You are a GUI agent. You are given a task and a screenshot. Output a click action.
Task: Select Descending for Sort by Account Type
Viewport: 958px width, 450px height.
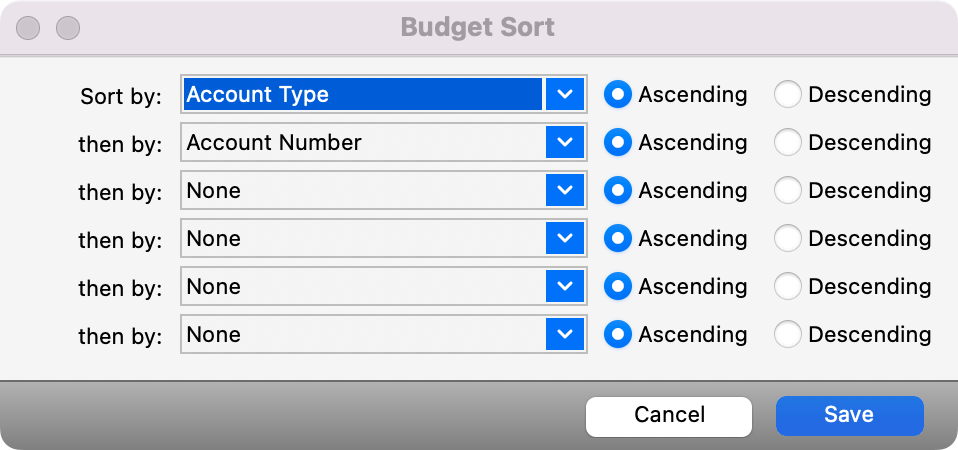click(788, 94)
